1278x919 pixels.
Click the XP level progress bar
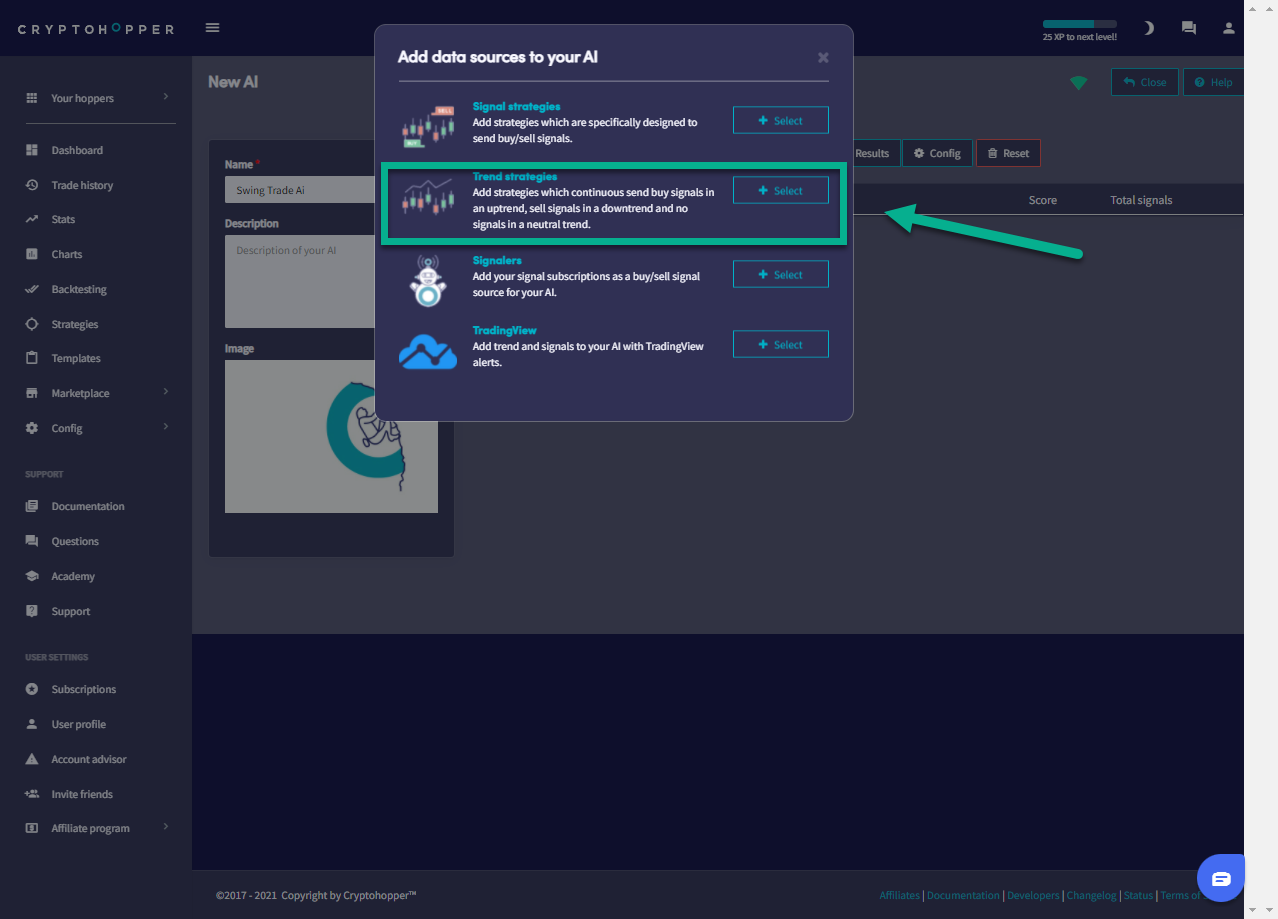click(1079, 24)
